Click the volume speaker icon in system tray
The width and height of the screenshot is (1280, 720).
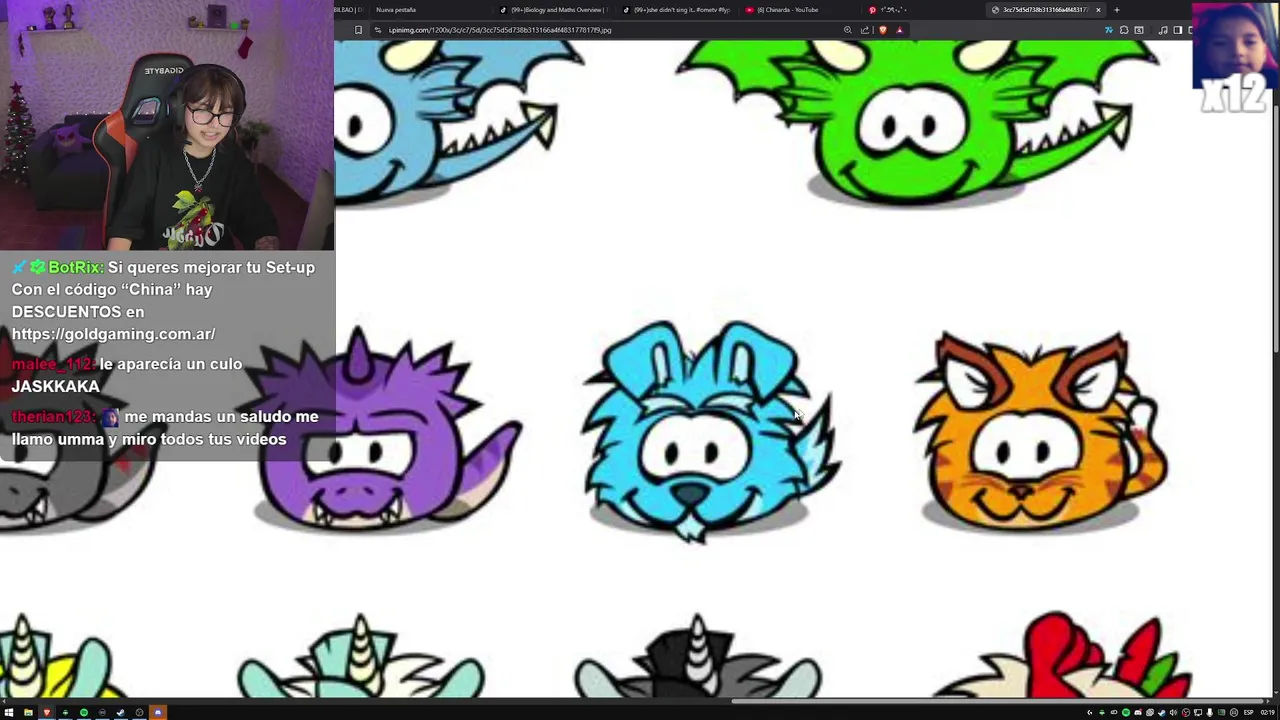(x=1173, y=712)
